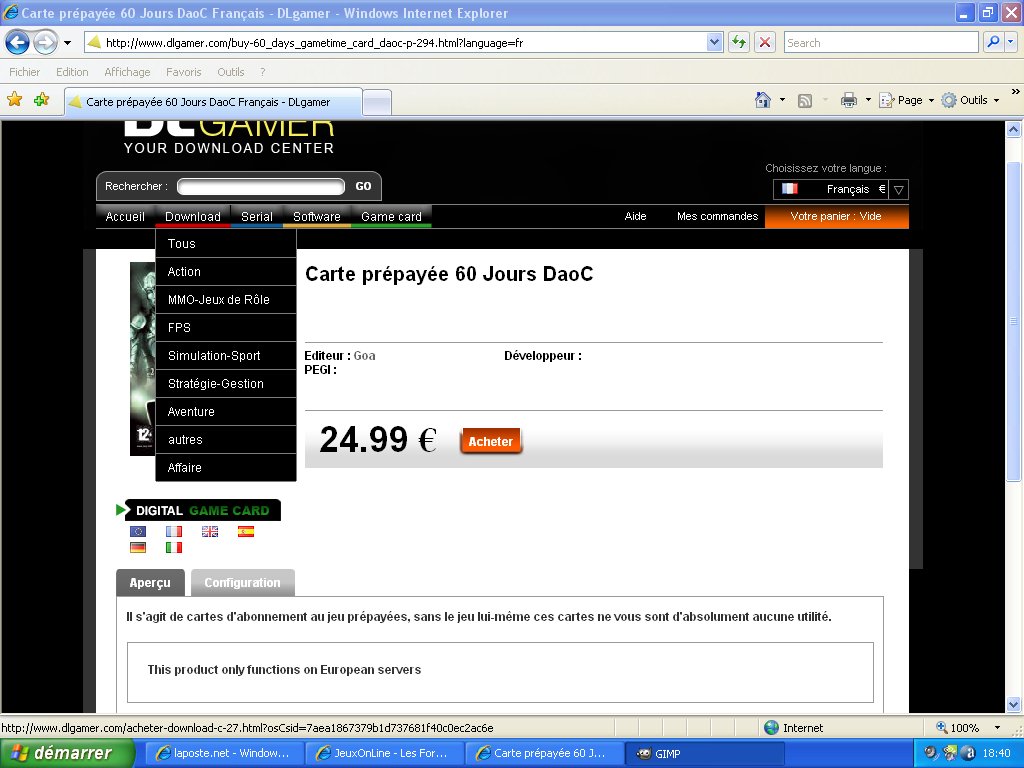Switch to the Aperçu tab
1024x768 pixels.
150,583
